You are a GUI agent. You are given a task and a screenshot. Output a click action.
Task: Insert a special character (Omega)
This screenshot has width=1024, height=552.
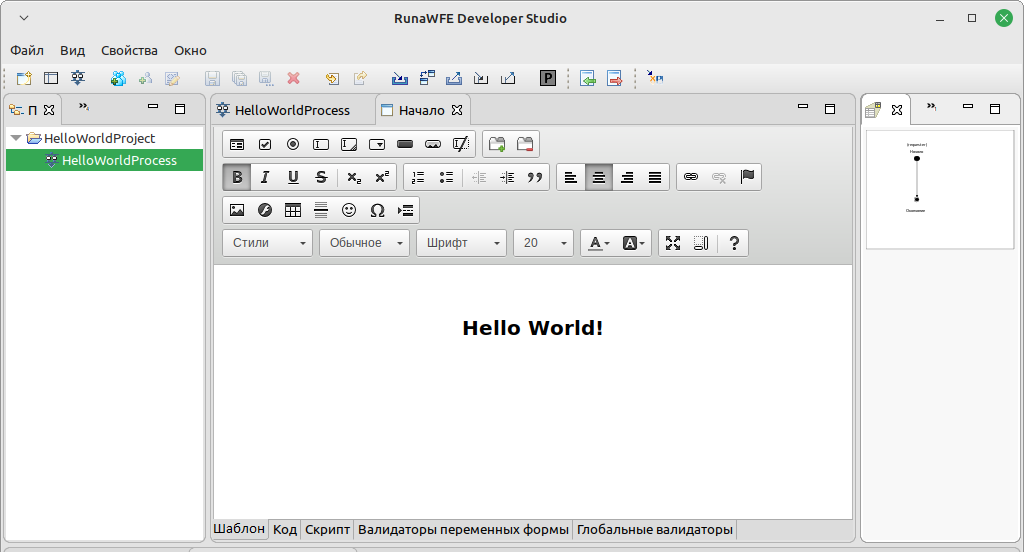pyautogui.click(x=377, y=210)
